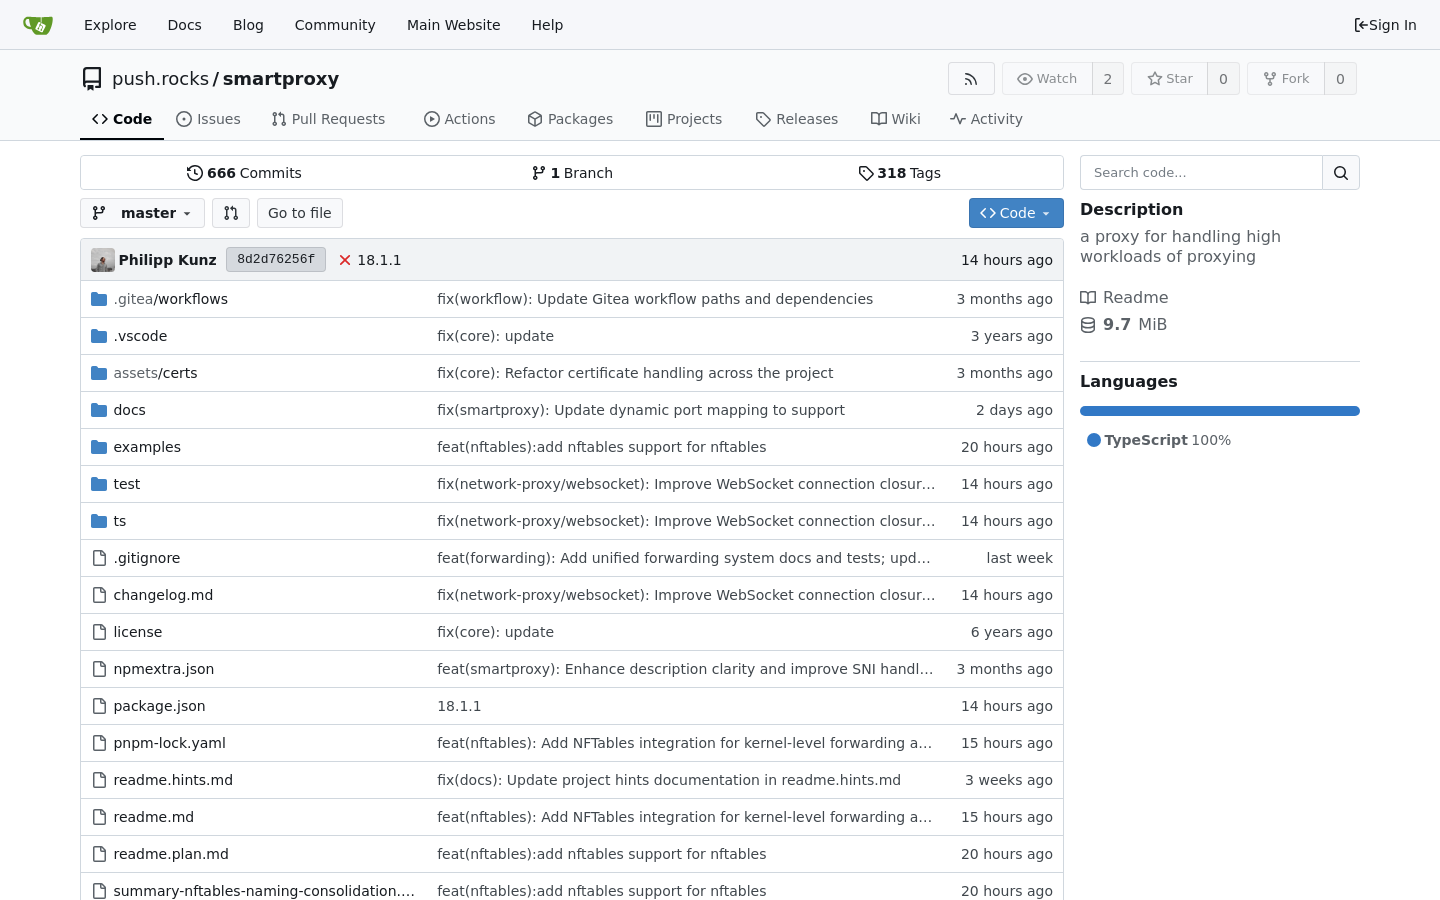Click the package.json file icon
The image size is (1440, 900).
point(99,706)
